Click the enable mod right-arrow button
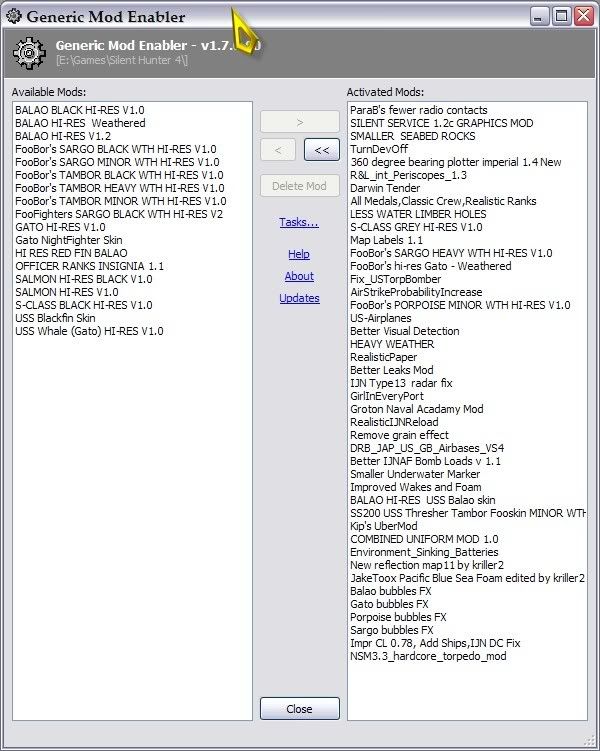This screenshot has height=751, width=600. point(299,122)
